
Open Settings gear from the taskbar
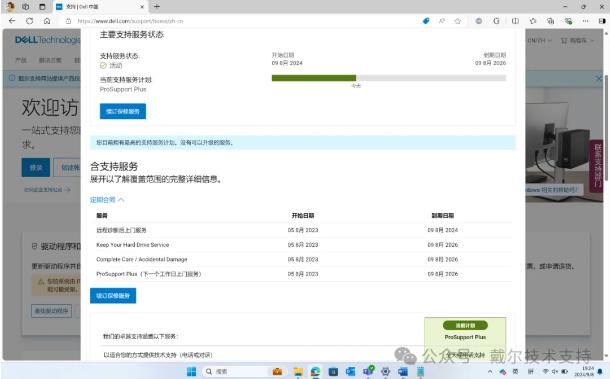(386, 371)
